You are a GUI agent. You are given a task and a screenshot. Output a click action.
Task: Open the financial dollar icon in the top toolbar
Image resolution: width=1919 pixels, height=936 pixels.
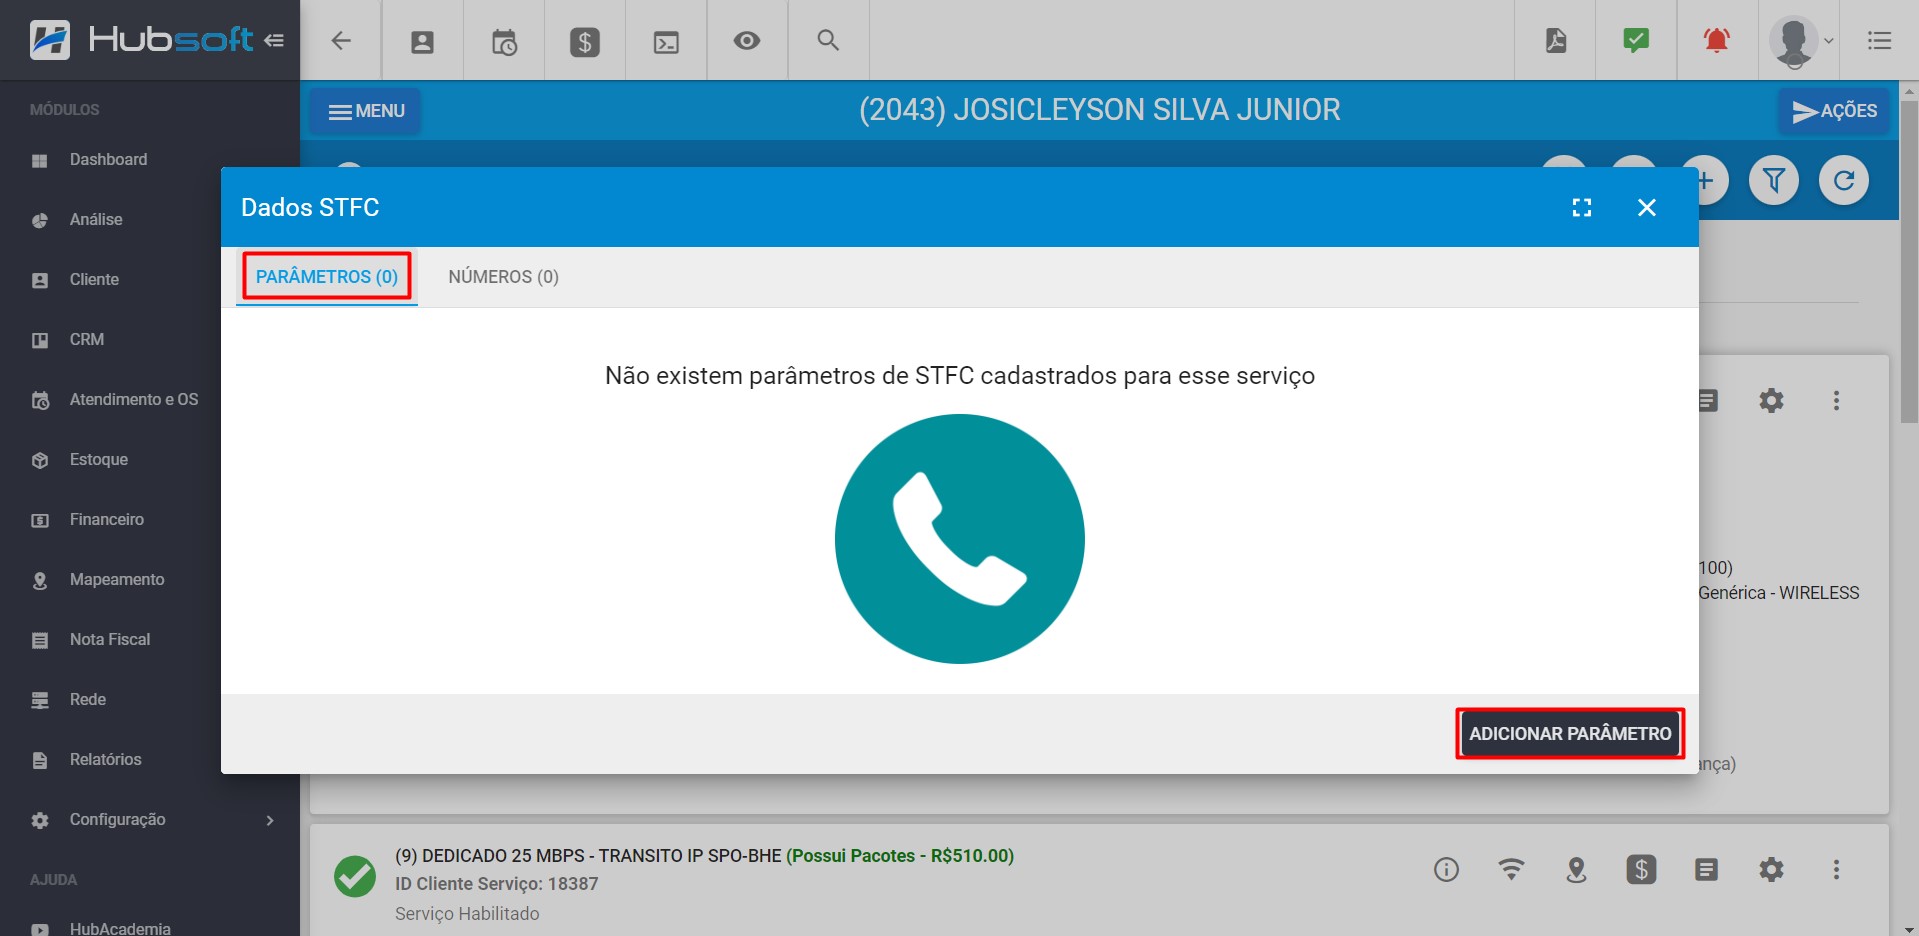[584, 40]
